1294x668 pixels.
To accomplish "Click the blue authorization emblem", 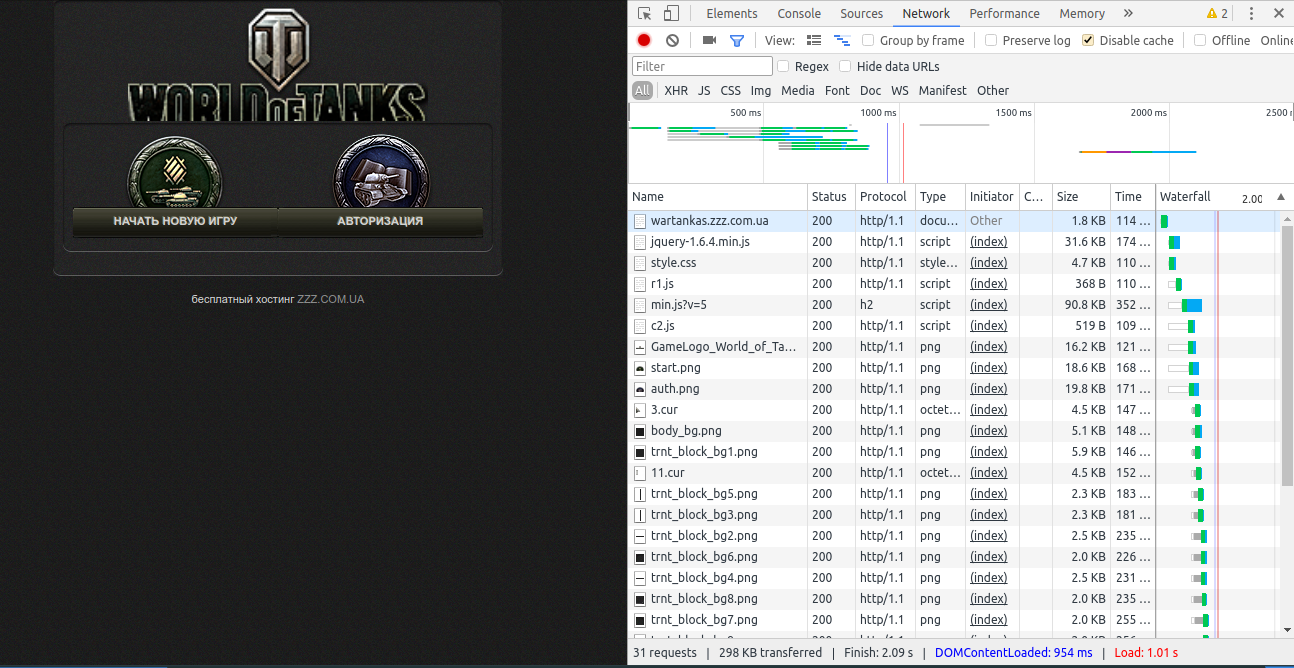I will point(381,172).
